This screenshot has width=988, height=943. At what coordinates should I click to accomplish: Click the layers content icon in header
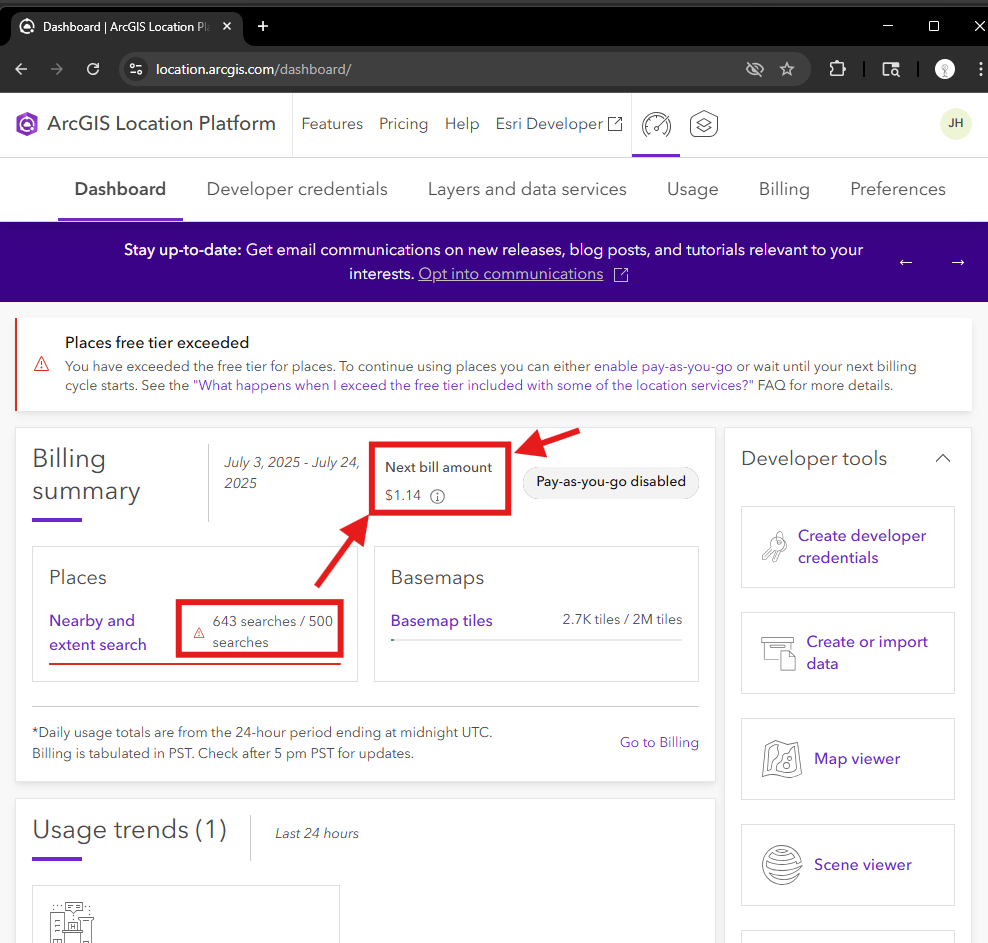[704, 124]
